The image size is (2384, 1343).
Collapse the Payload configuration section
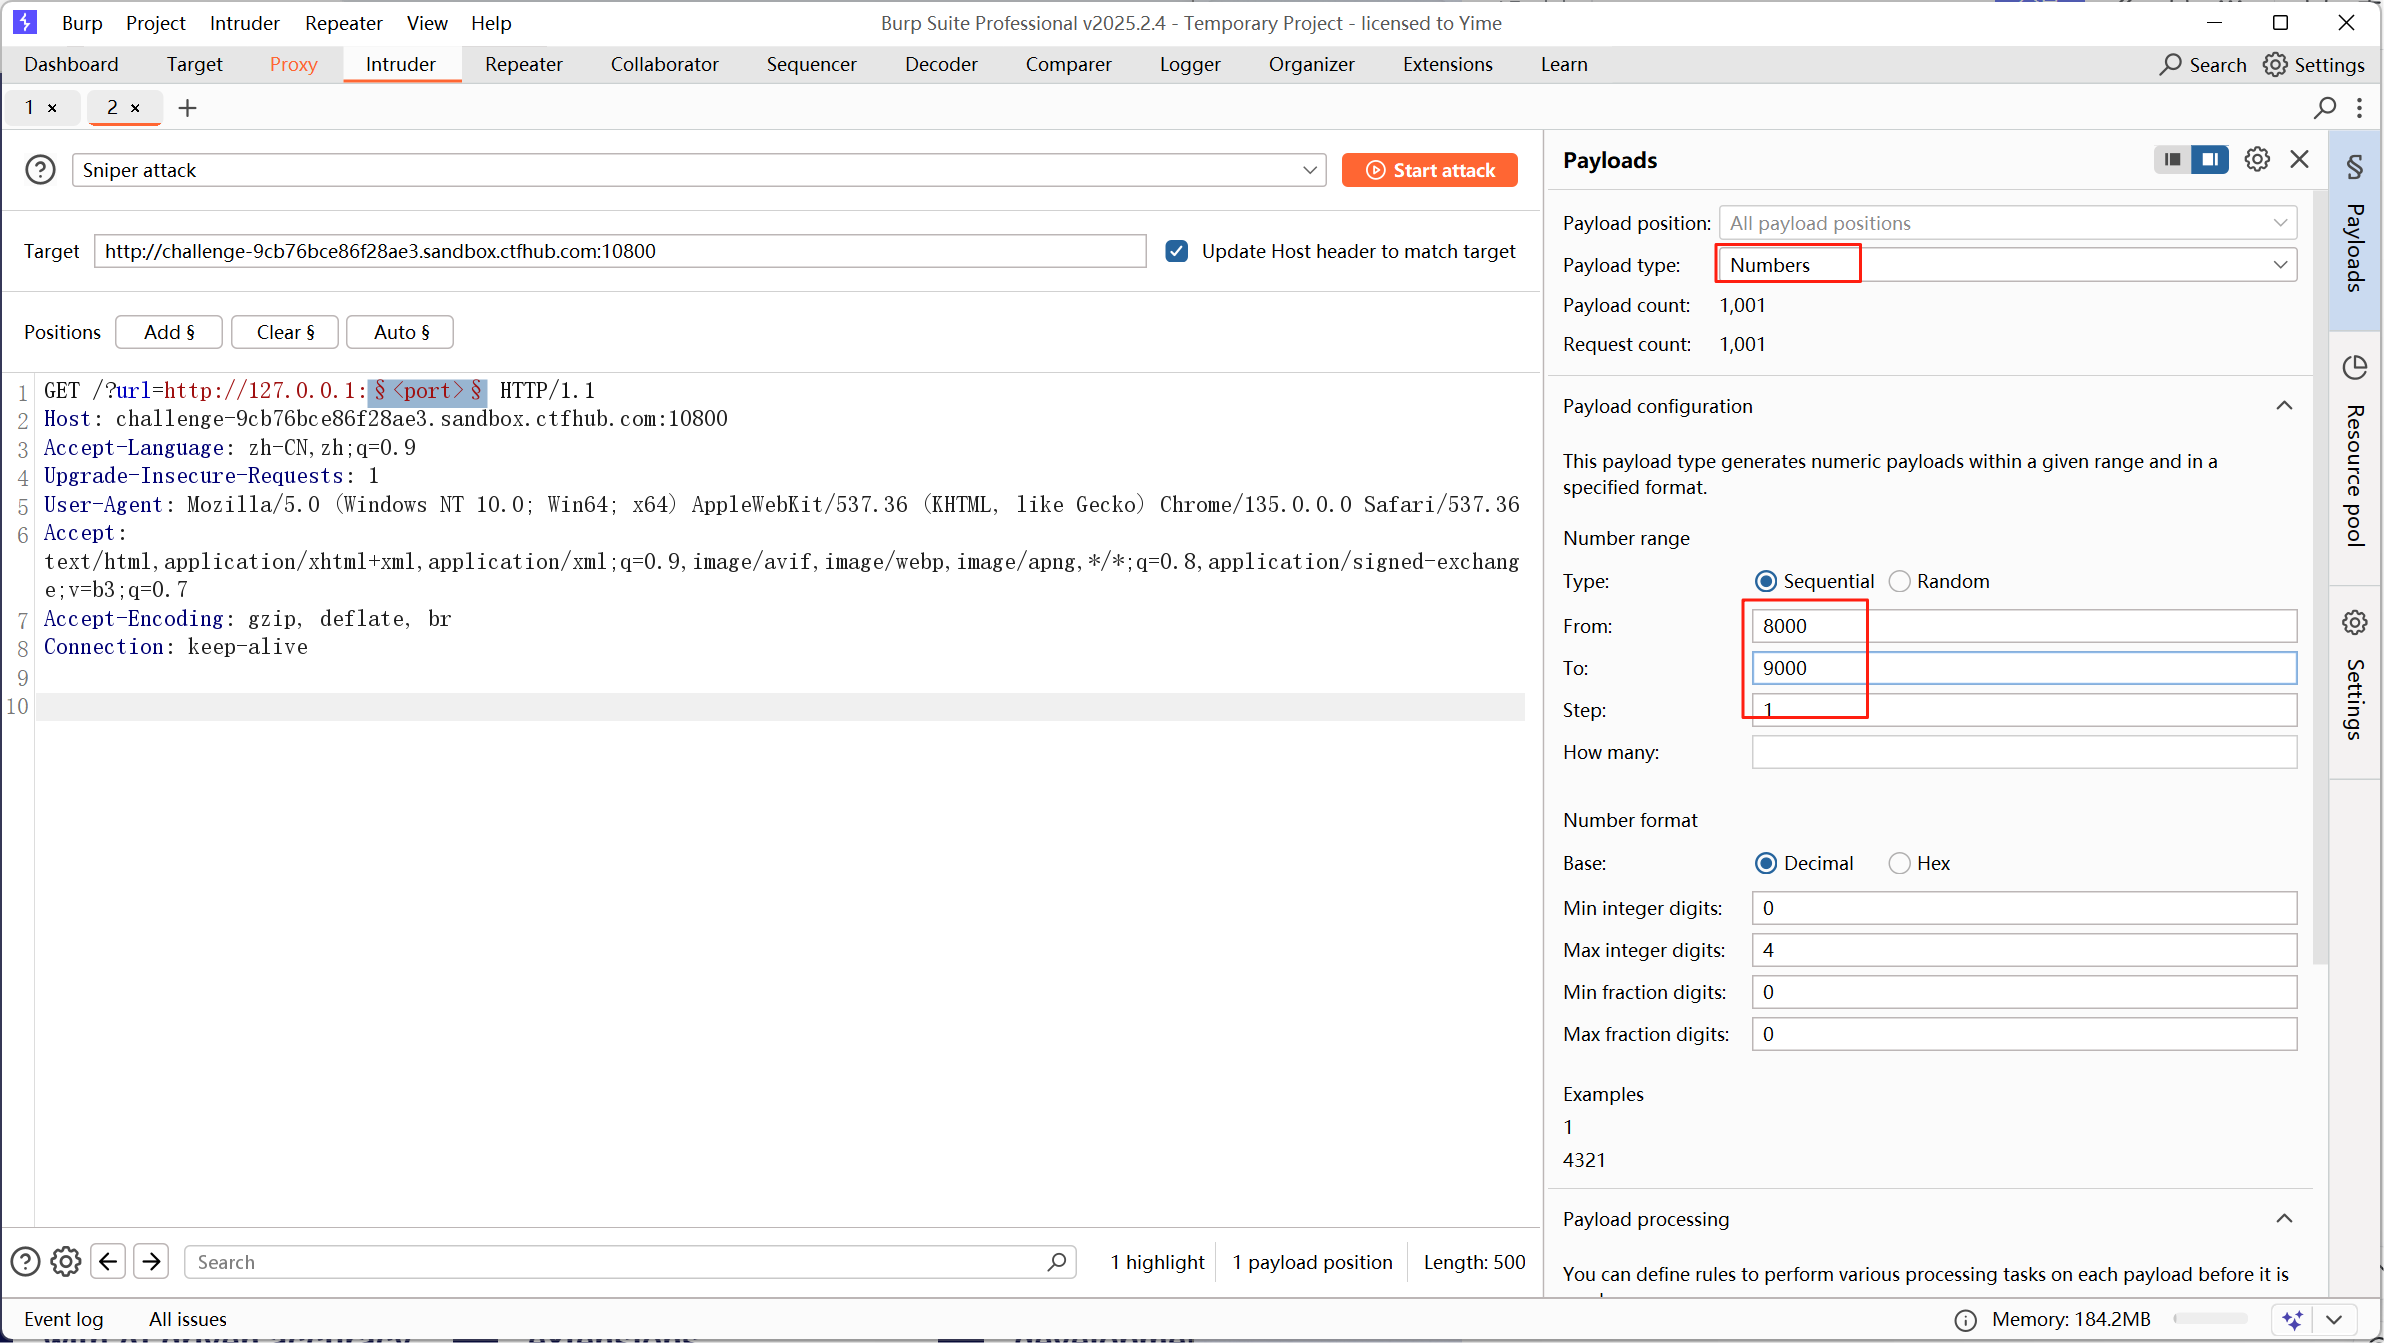coord(2284,406)
